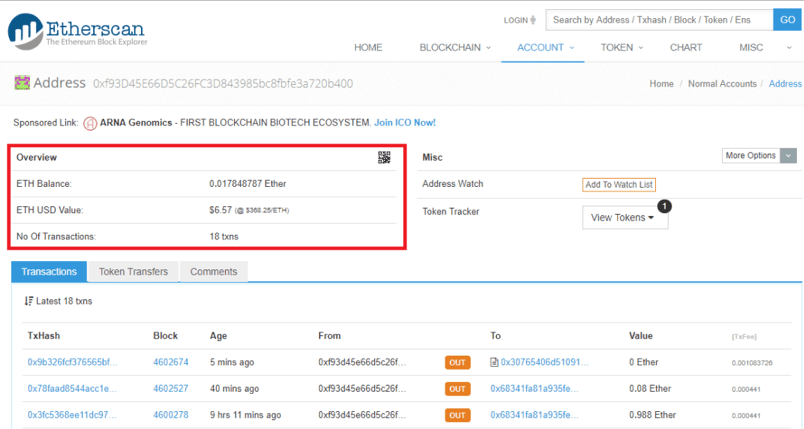Click the 0.001083726 transaction fee
The image size is (804, 429).
coord(752,363)
